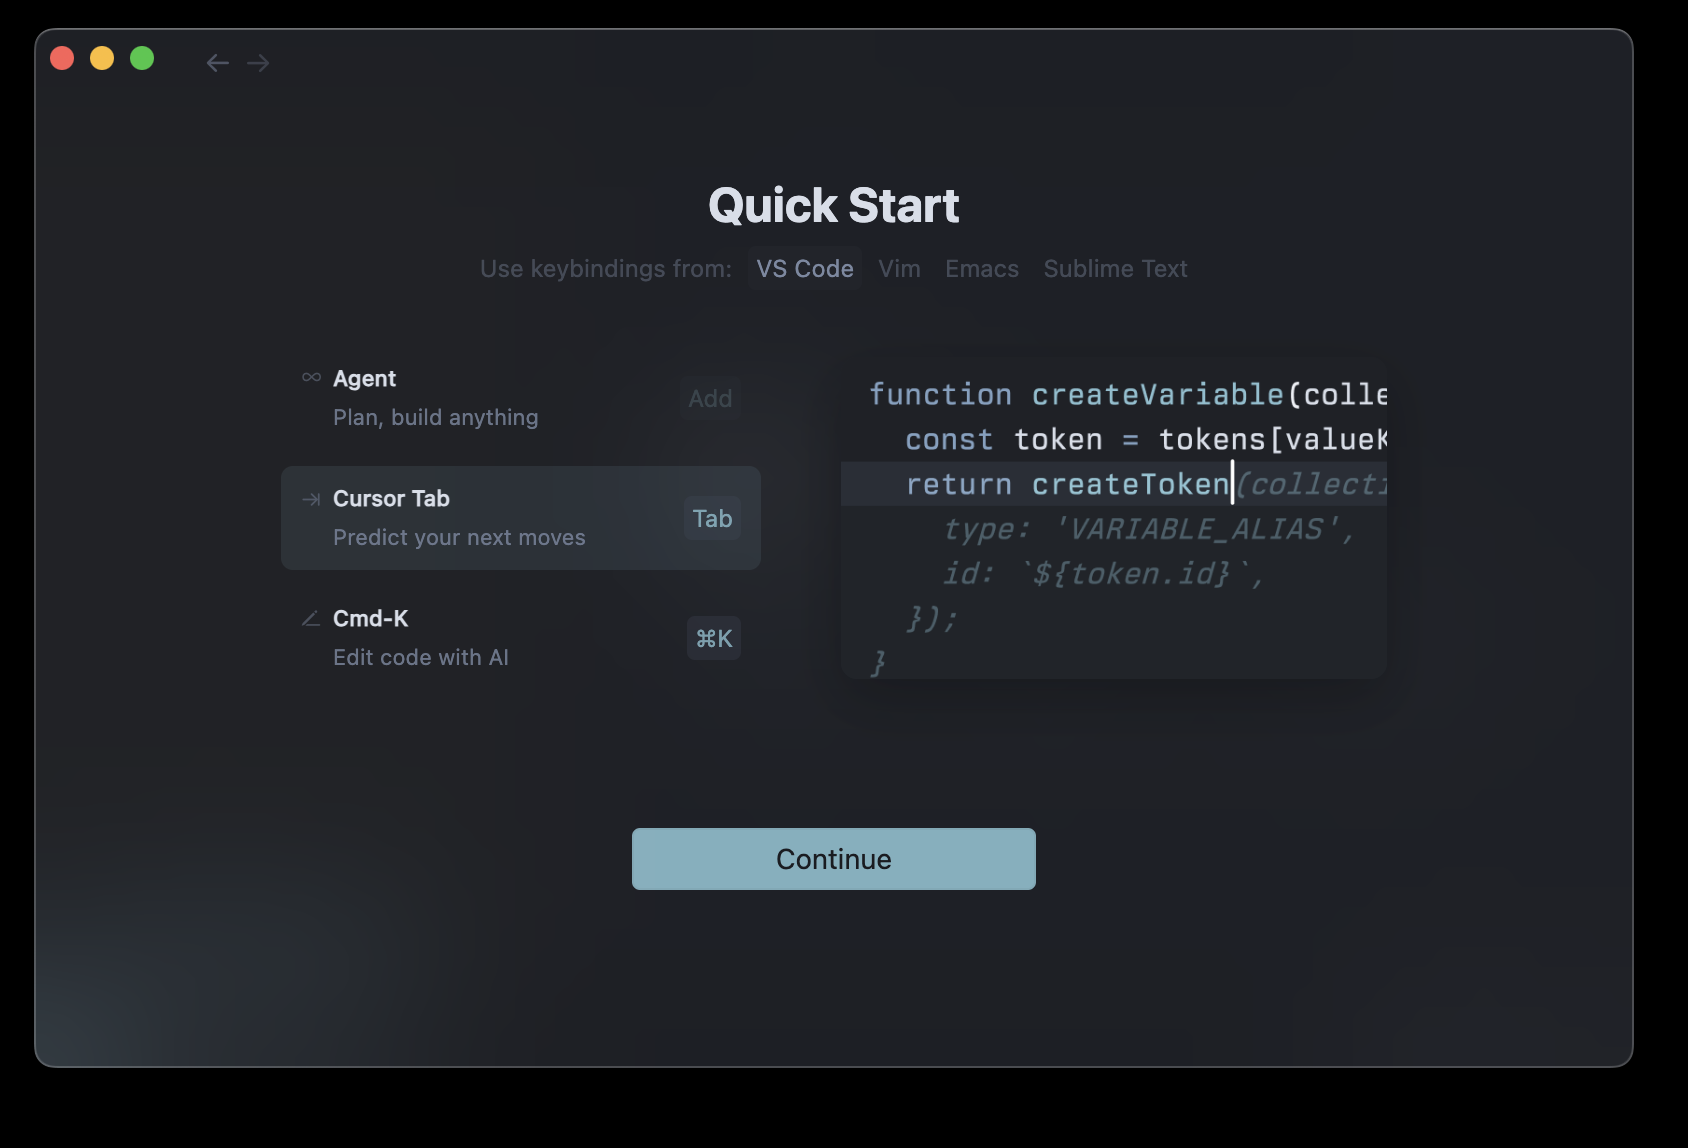Viewport: 1688px width, 1148px height.
Task: Maximize the window with the green button
Action: tap(142, 58)
